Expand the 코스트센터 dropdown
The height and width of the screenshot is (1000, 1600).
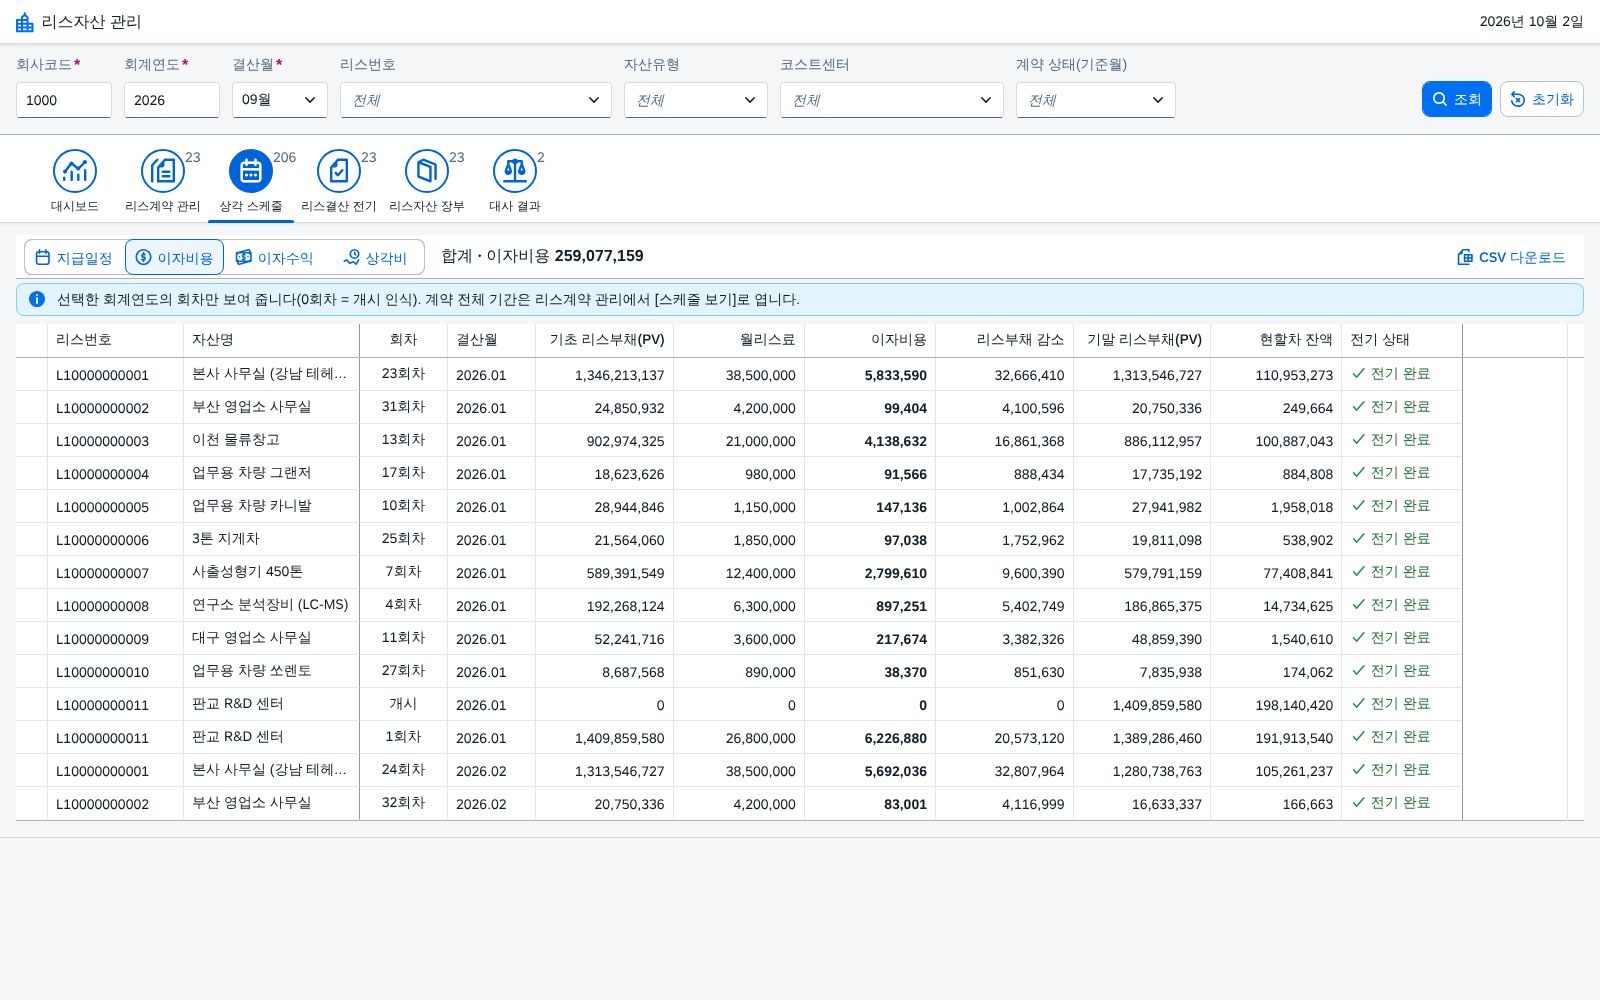(x=892, y=100)
